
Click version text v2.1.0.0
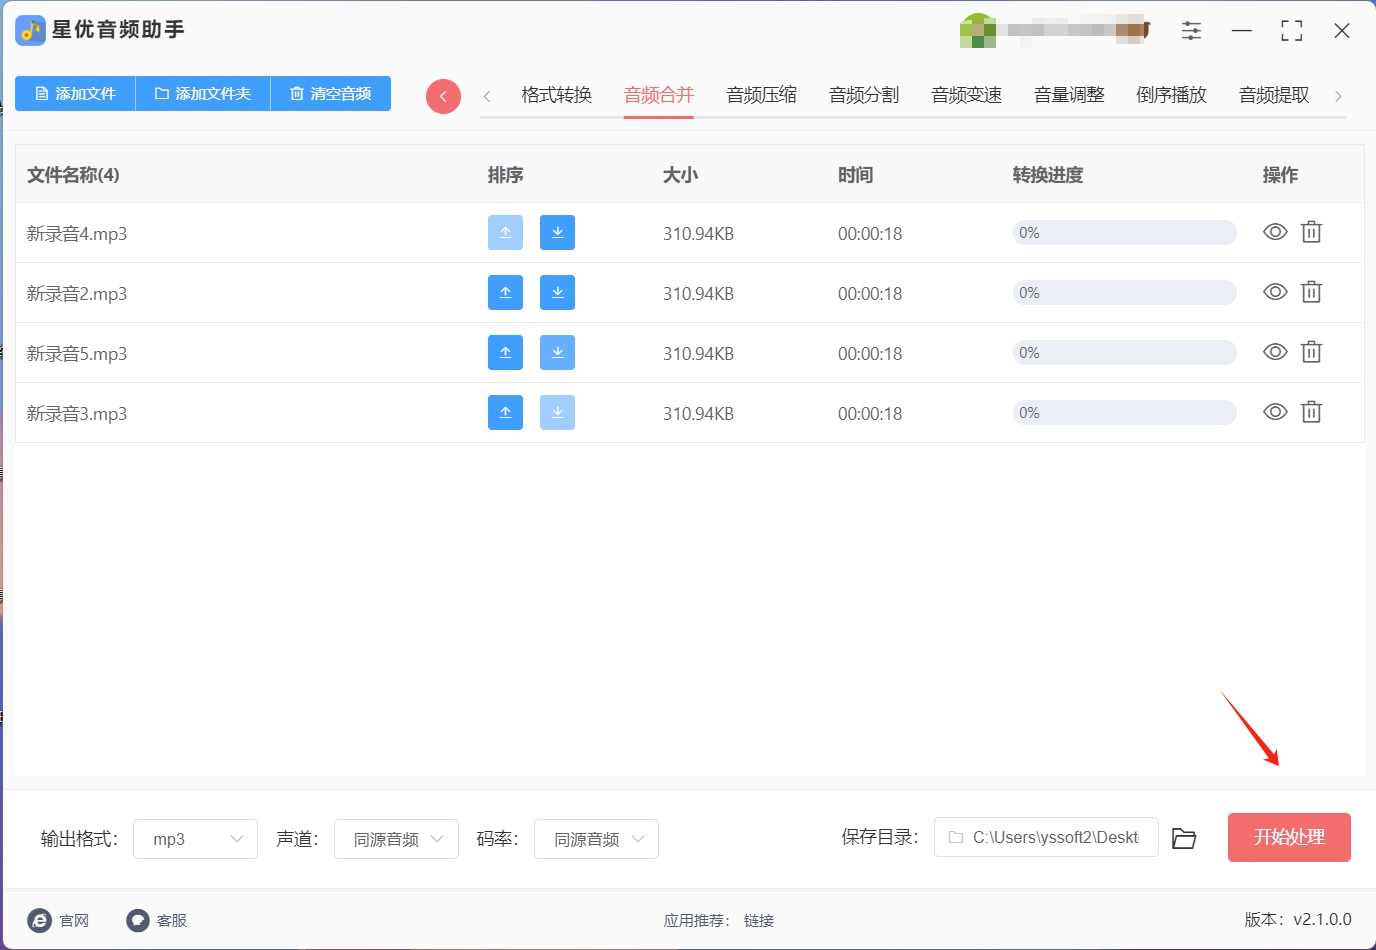coord(1322,919)
